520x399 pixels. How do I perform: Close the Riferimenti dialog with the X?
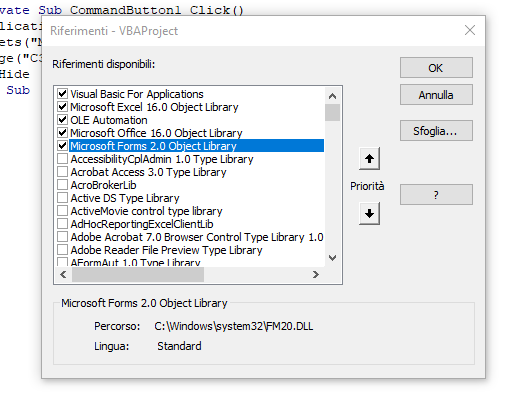click(470, 30)
